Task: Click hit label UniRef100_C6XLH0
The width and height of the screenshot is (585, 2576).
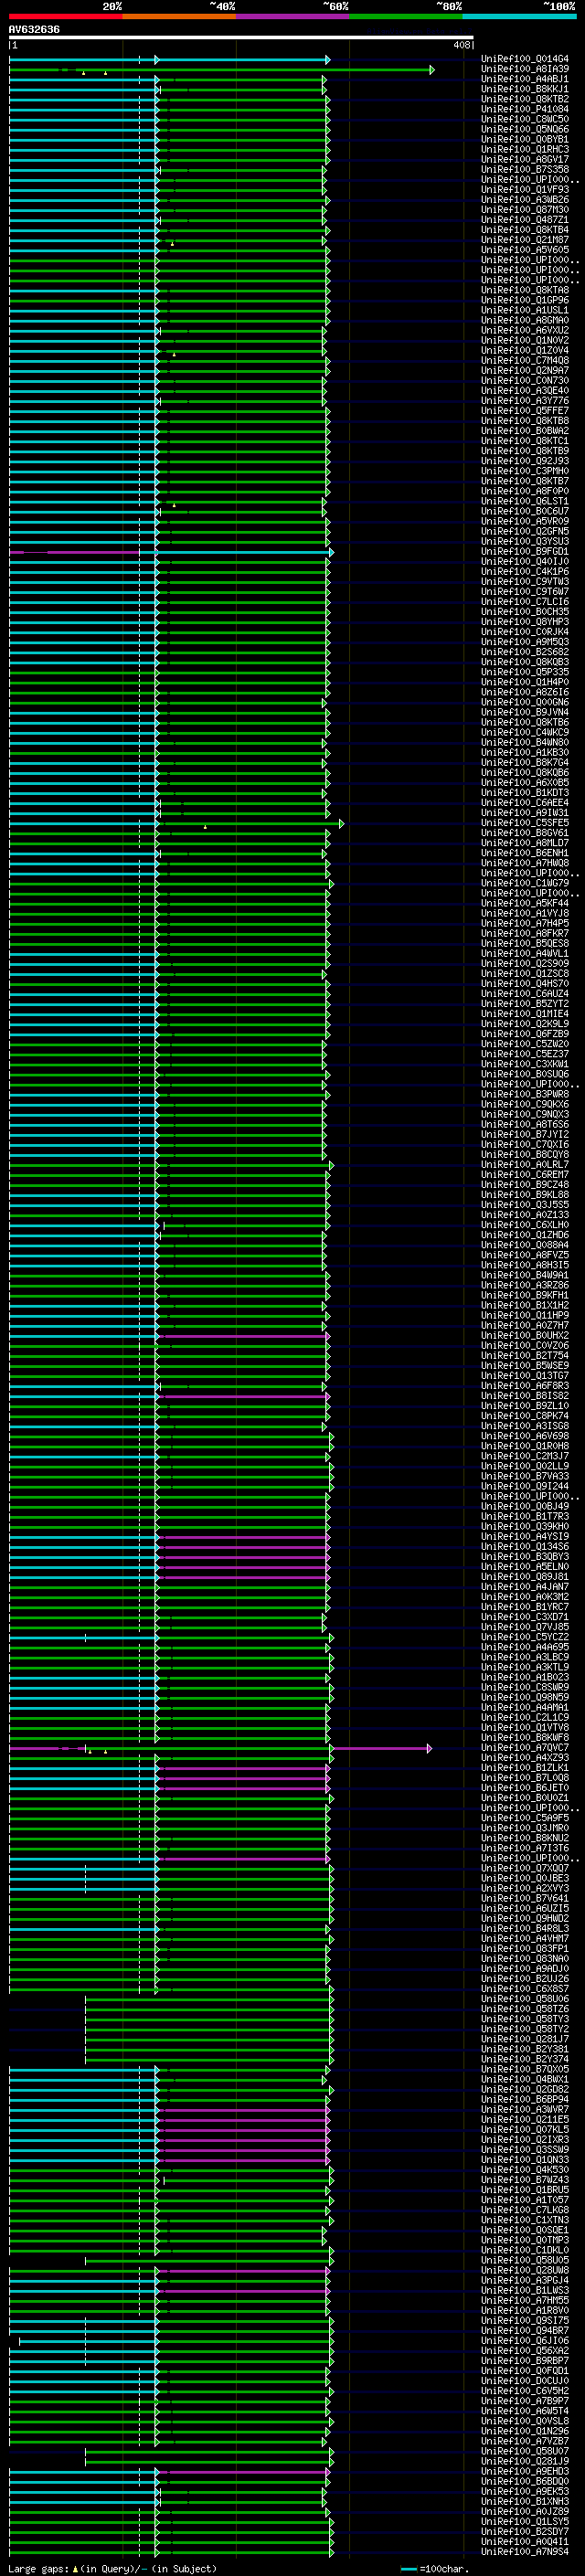Action: [x=524, y=1224]
